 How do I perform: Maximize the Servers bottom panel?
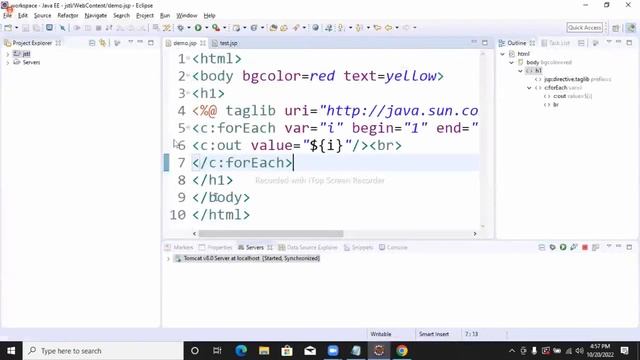[629, 247]
